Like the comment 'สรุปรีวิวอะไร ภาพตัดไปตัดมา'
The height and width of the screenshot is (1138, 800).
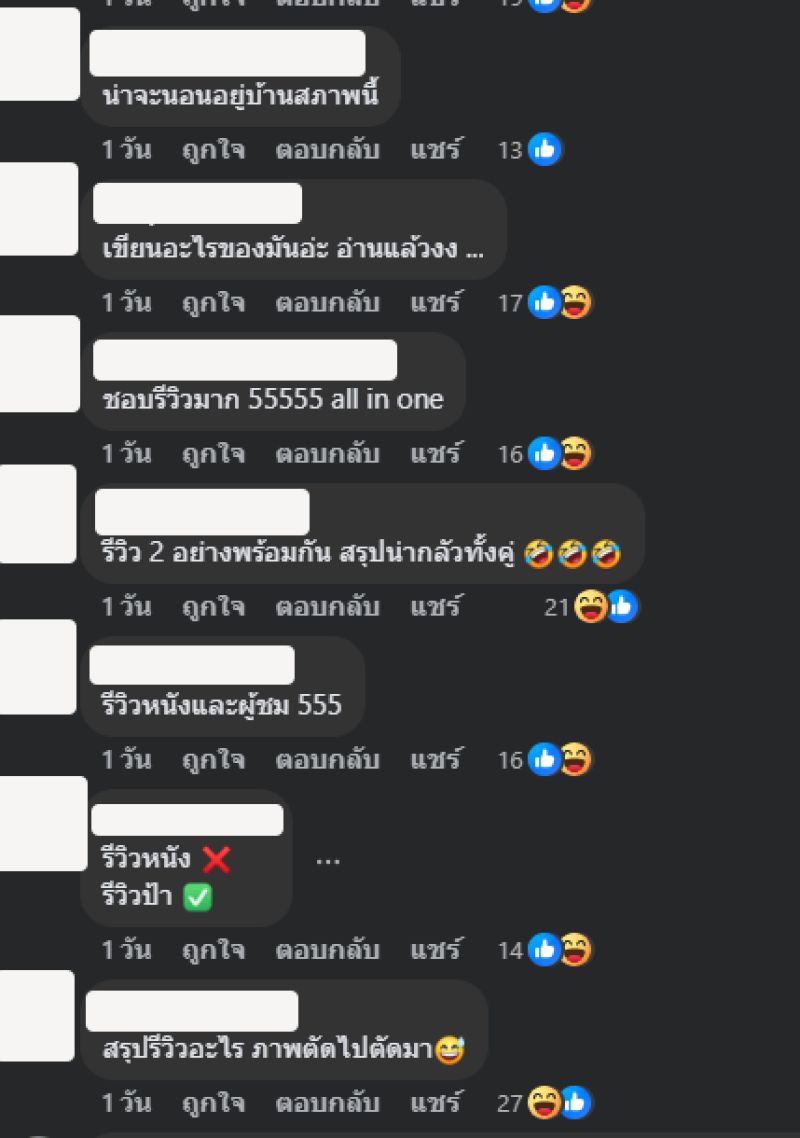(x=213, y=1103)
